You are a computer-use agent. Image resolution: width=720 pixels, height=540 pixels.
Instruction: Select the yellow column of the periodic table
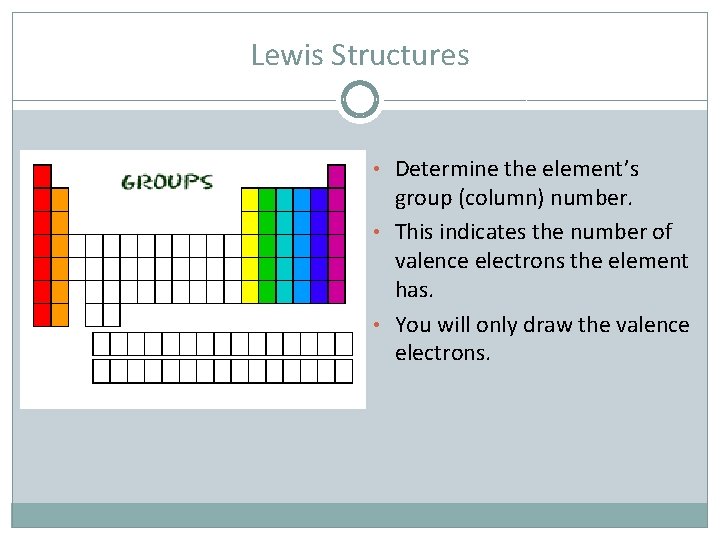pos(250,245)
